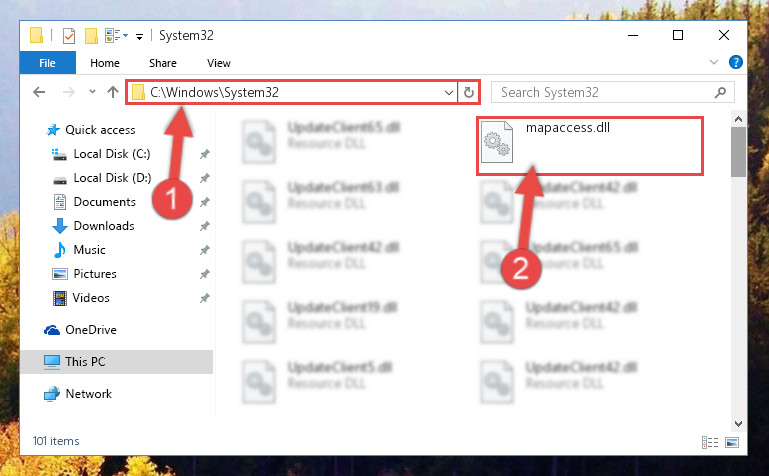769x476 pixels.
Task: Switch to large icons view button
Action: point(732,443)
